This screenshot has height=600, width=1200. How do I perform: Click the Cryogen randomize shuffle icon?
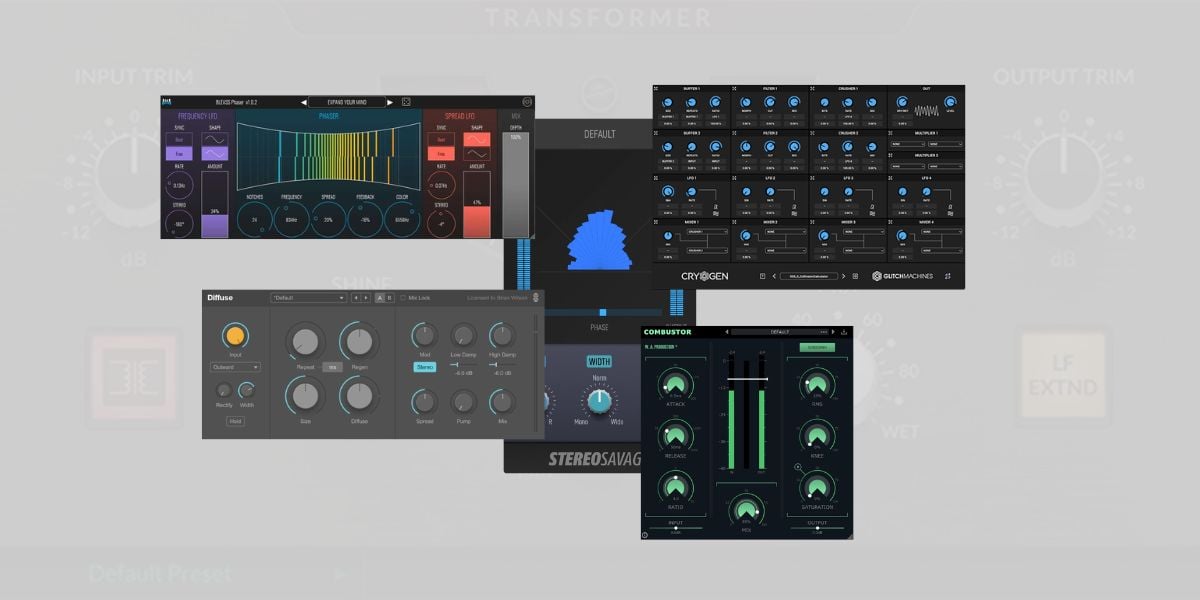point(947,276)
